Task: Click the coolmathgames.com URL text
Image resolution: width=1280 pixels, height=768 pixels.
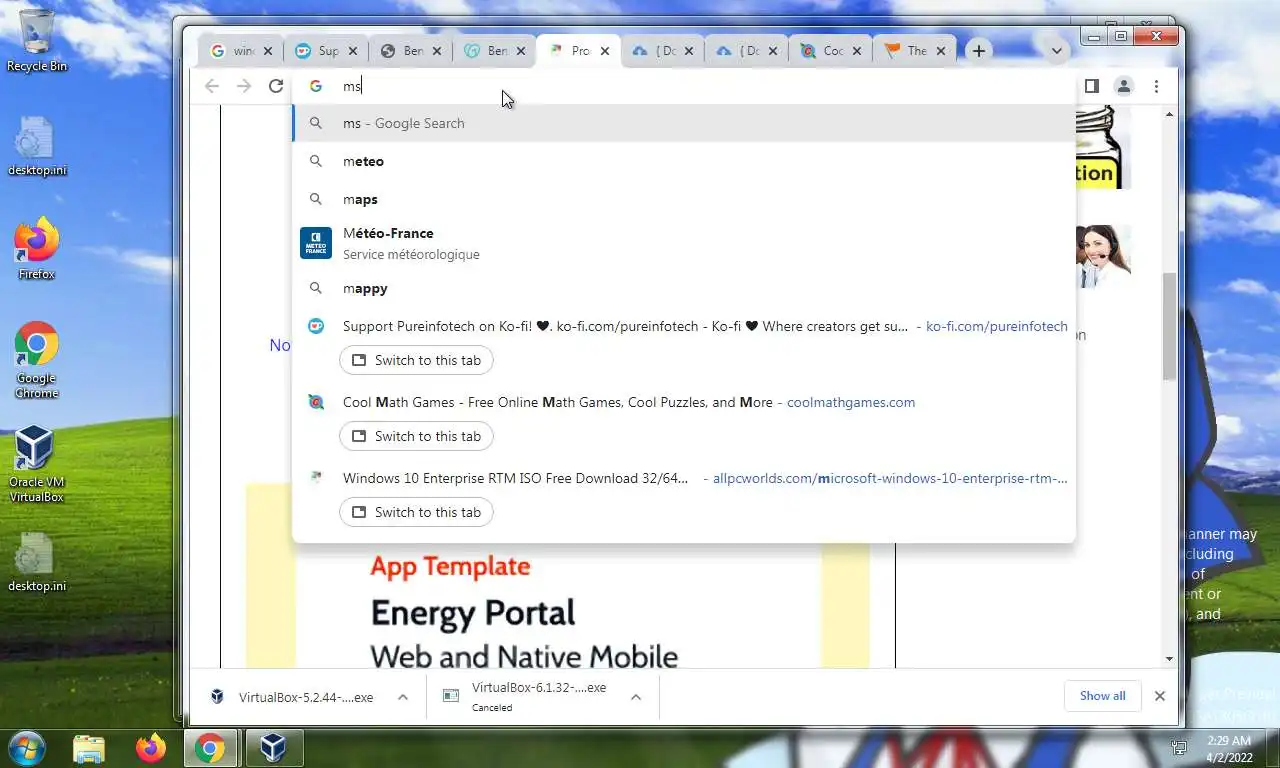Action: coord(851,402)
